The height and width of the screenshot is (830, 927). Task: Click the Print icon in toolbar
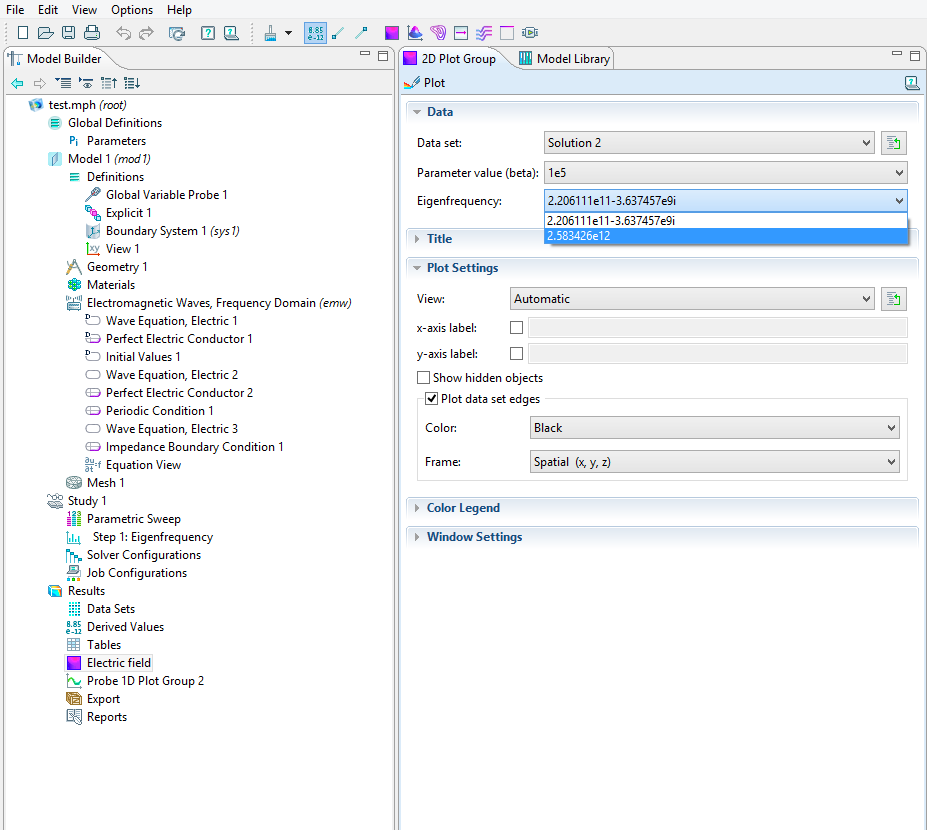tap(91, 33)
